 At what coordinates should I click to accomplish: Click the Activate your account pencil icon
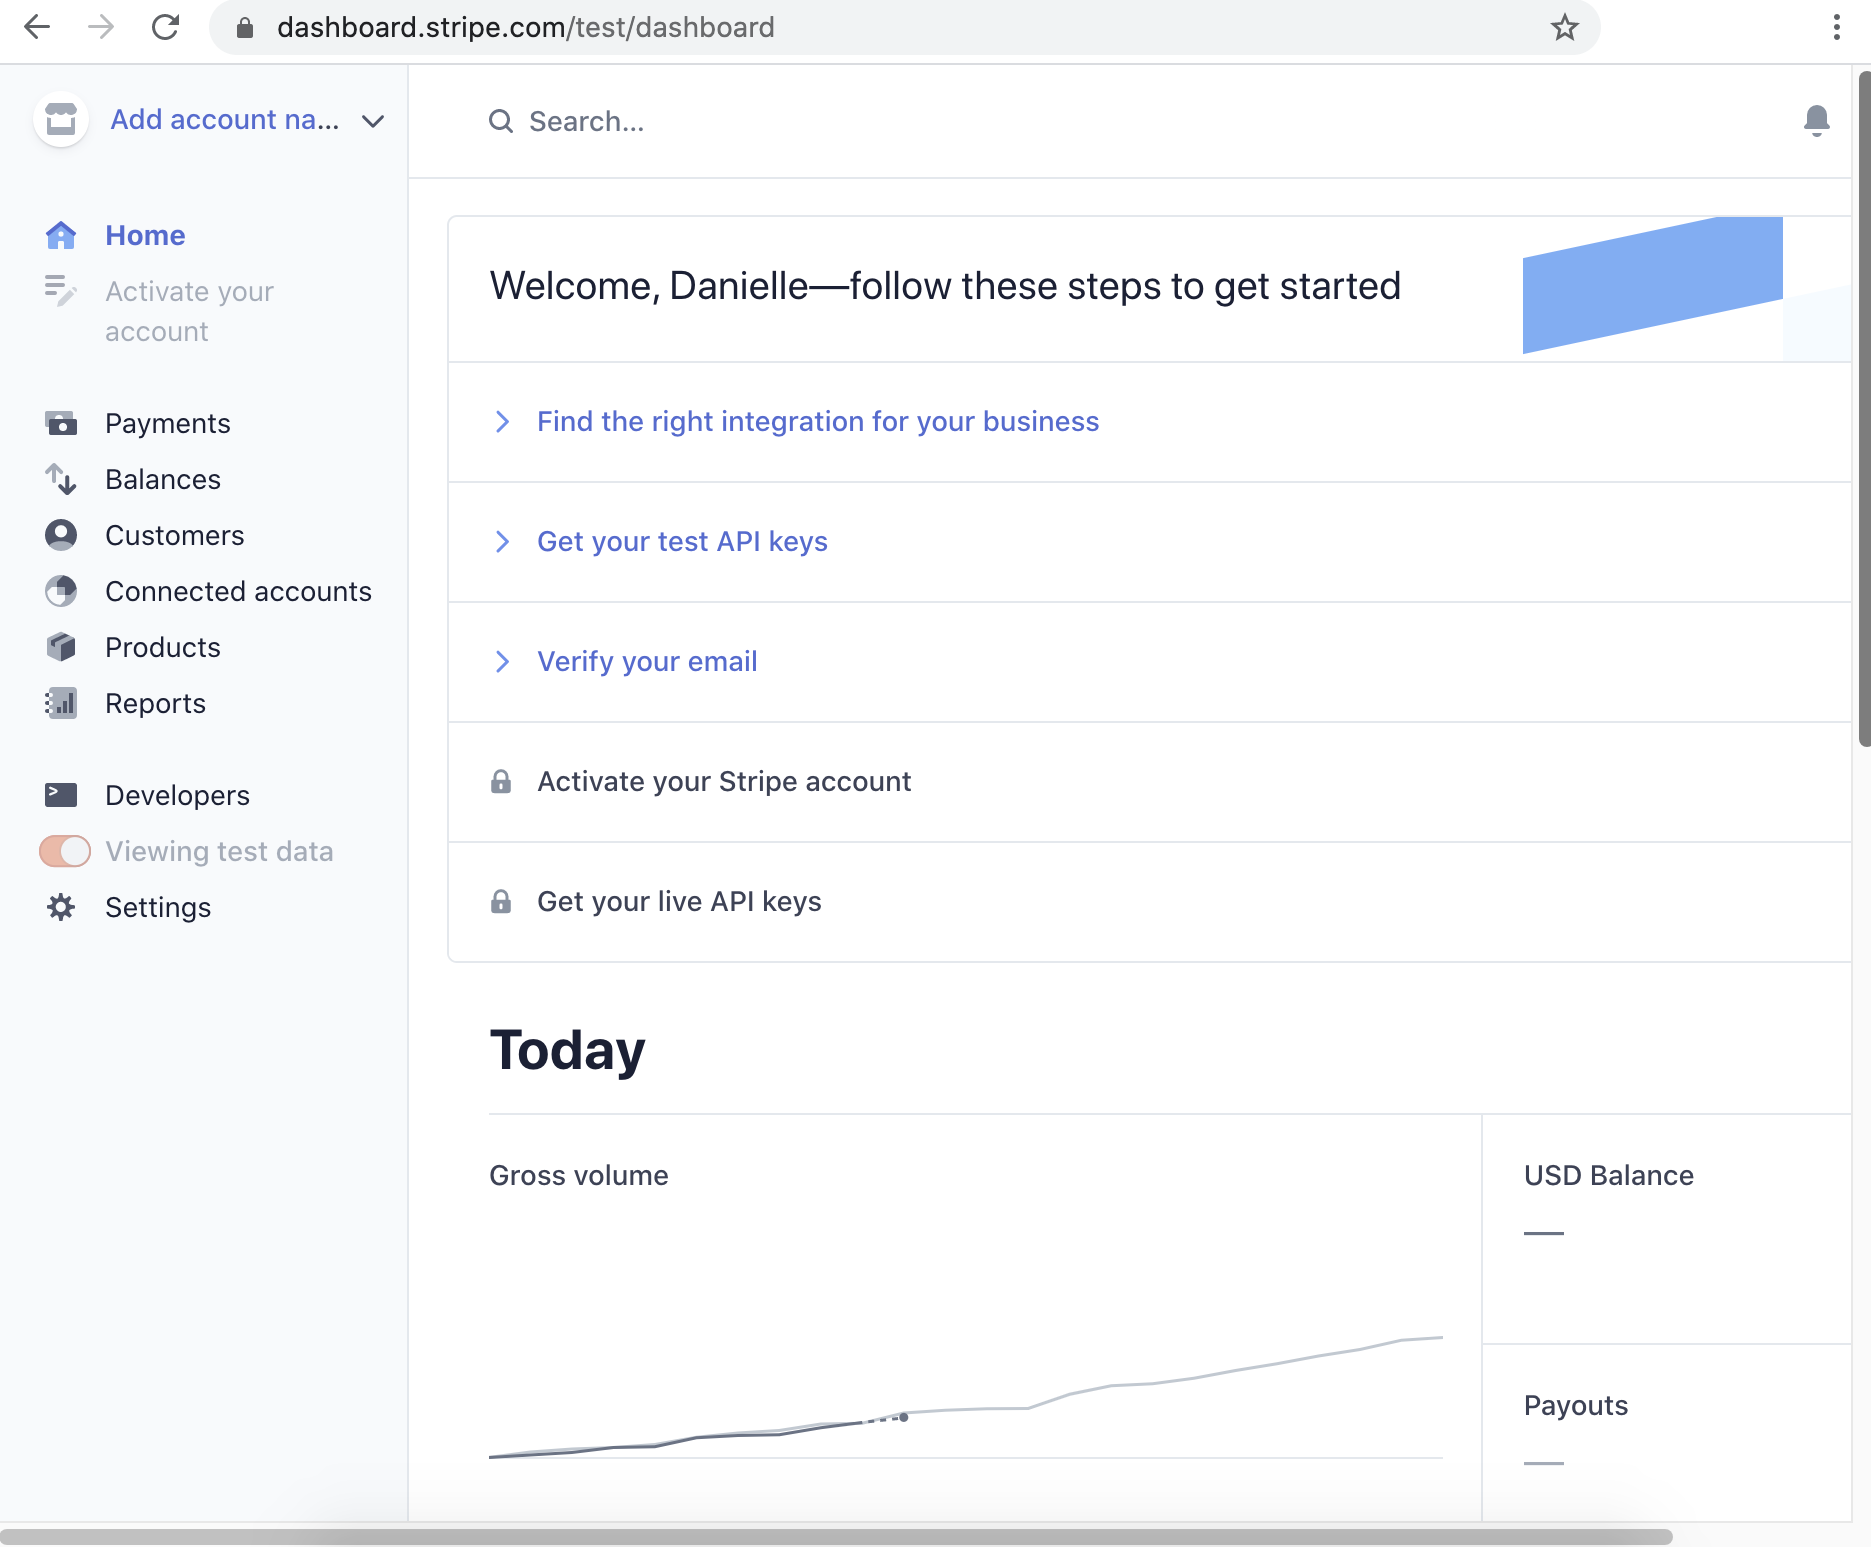click(61, 291)
